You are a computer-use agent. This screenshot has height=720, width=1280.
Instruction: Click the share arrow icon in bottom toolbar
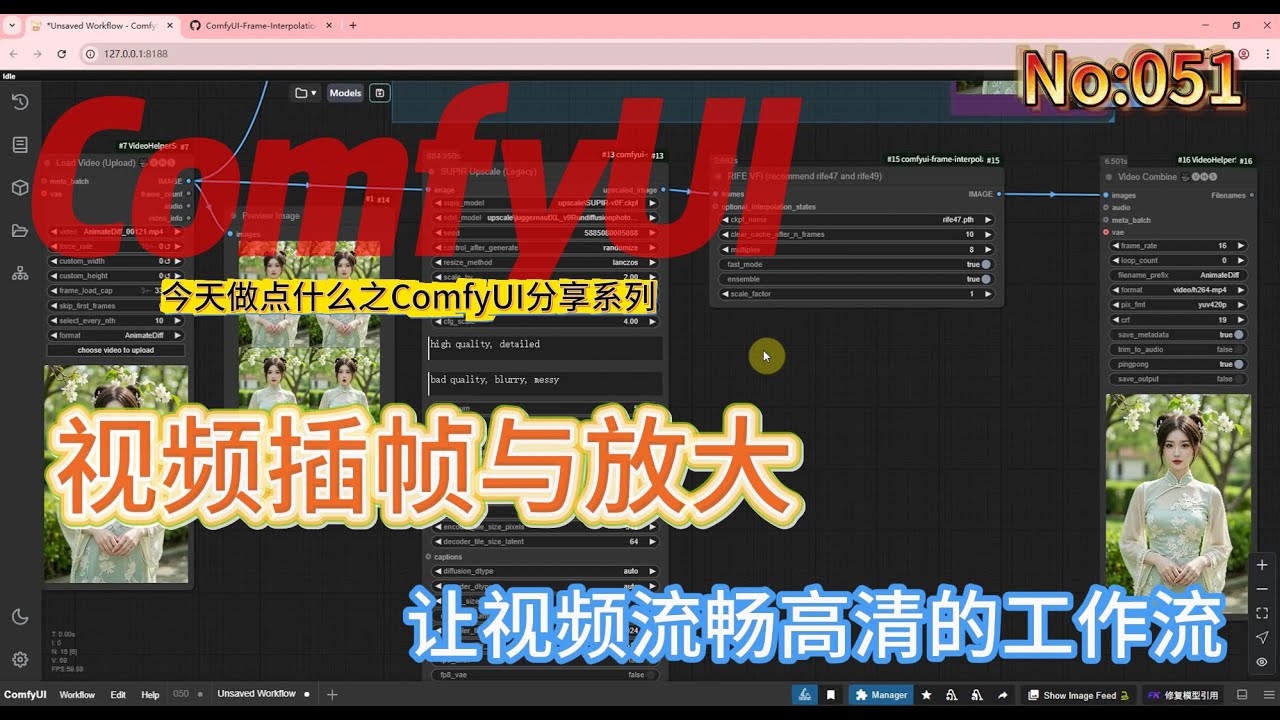1002,695
